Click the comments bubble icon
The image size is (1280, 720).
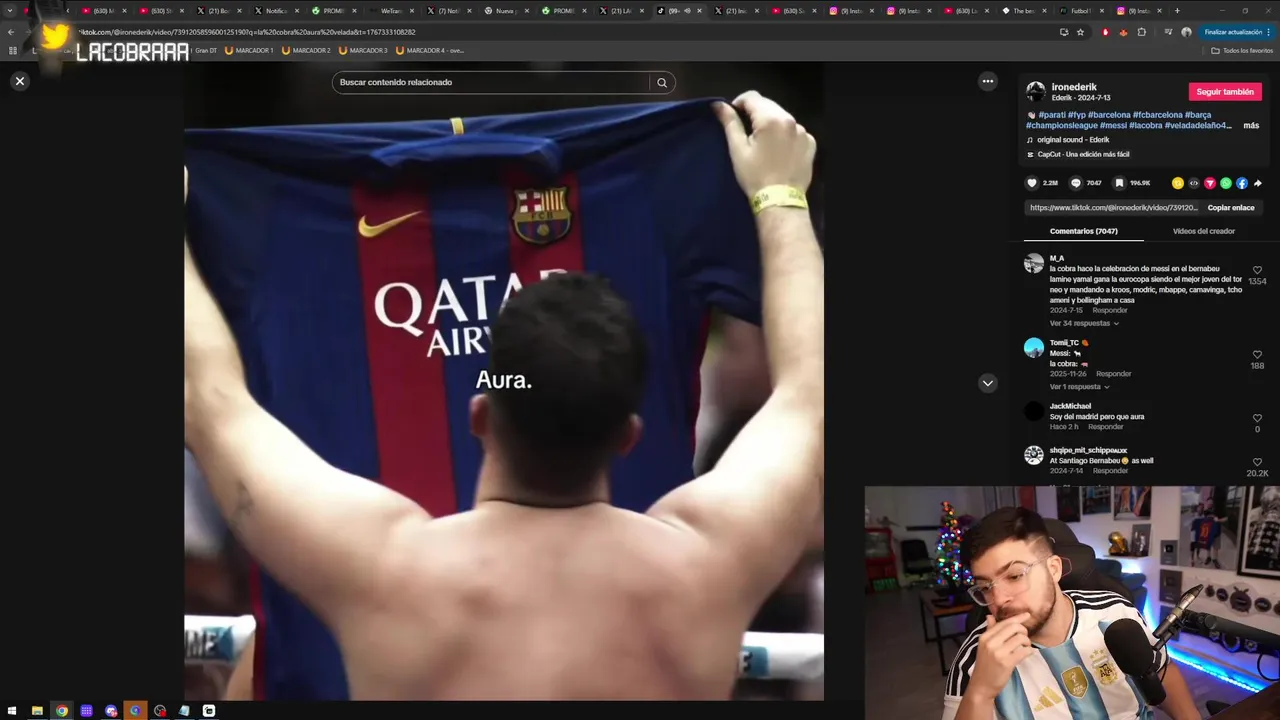tap(1076, 183)
